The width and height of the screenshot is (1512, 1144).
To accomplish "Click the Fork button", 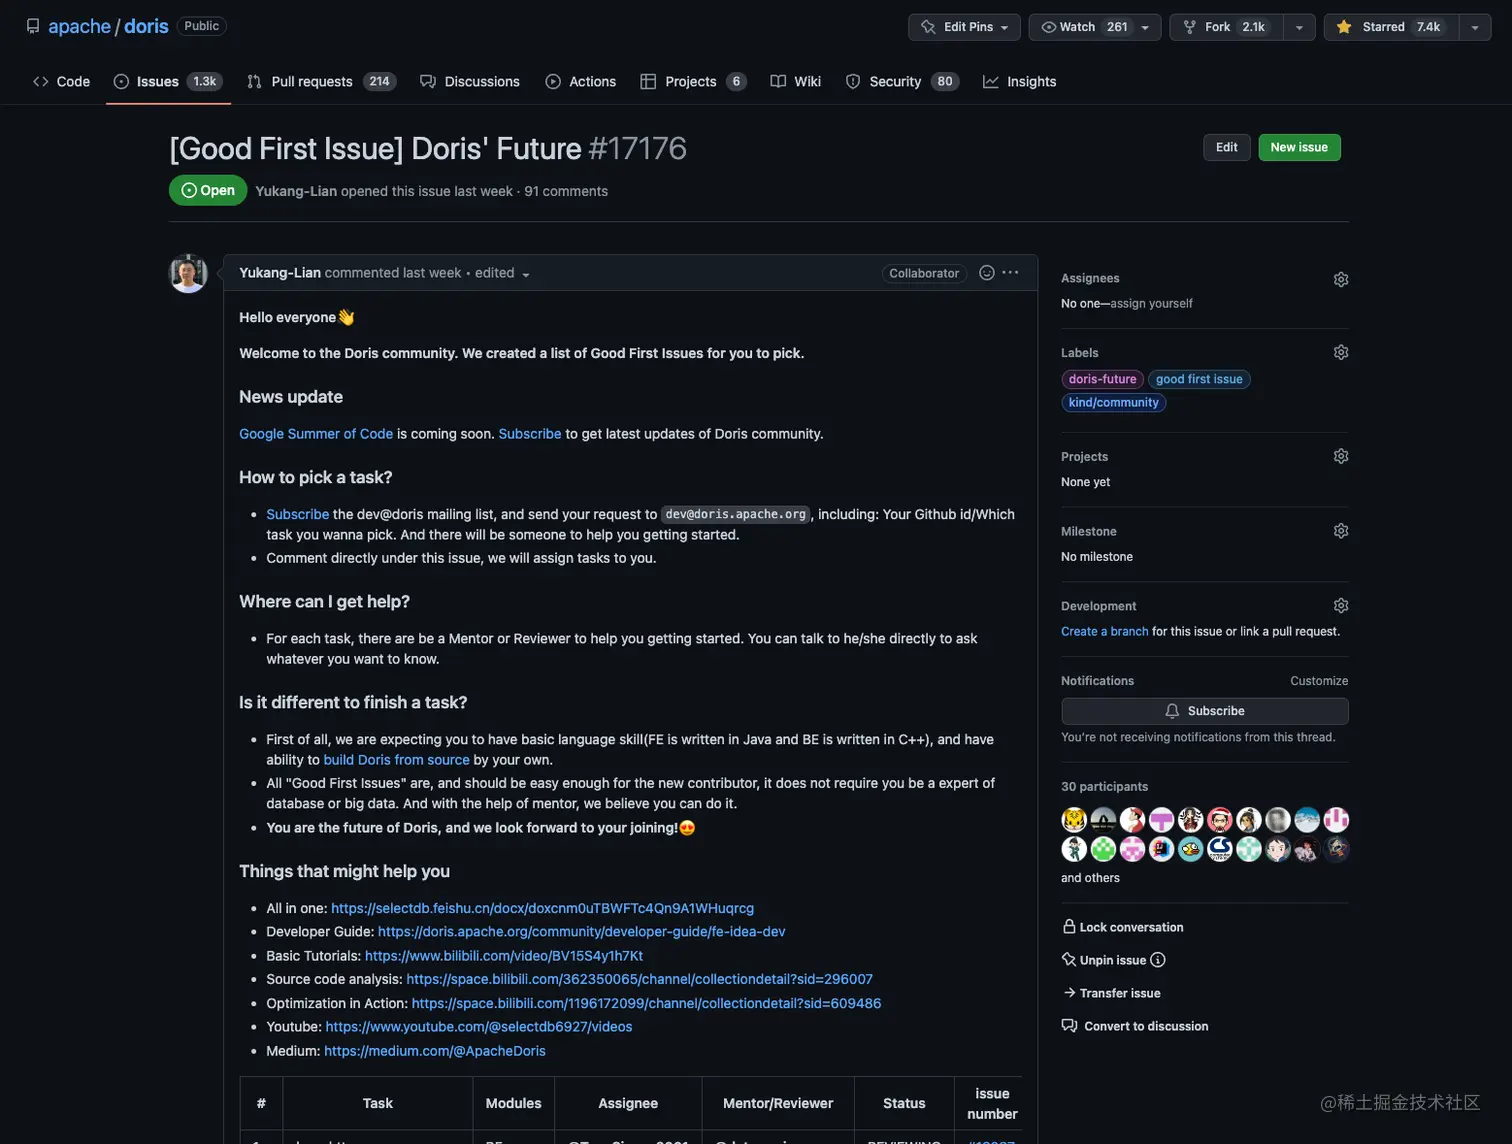I will [1226, 27].
